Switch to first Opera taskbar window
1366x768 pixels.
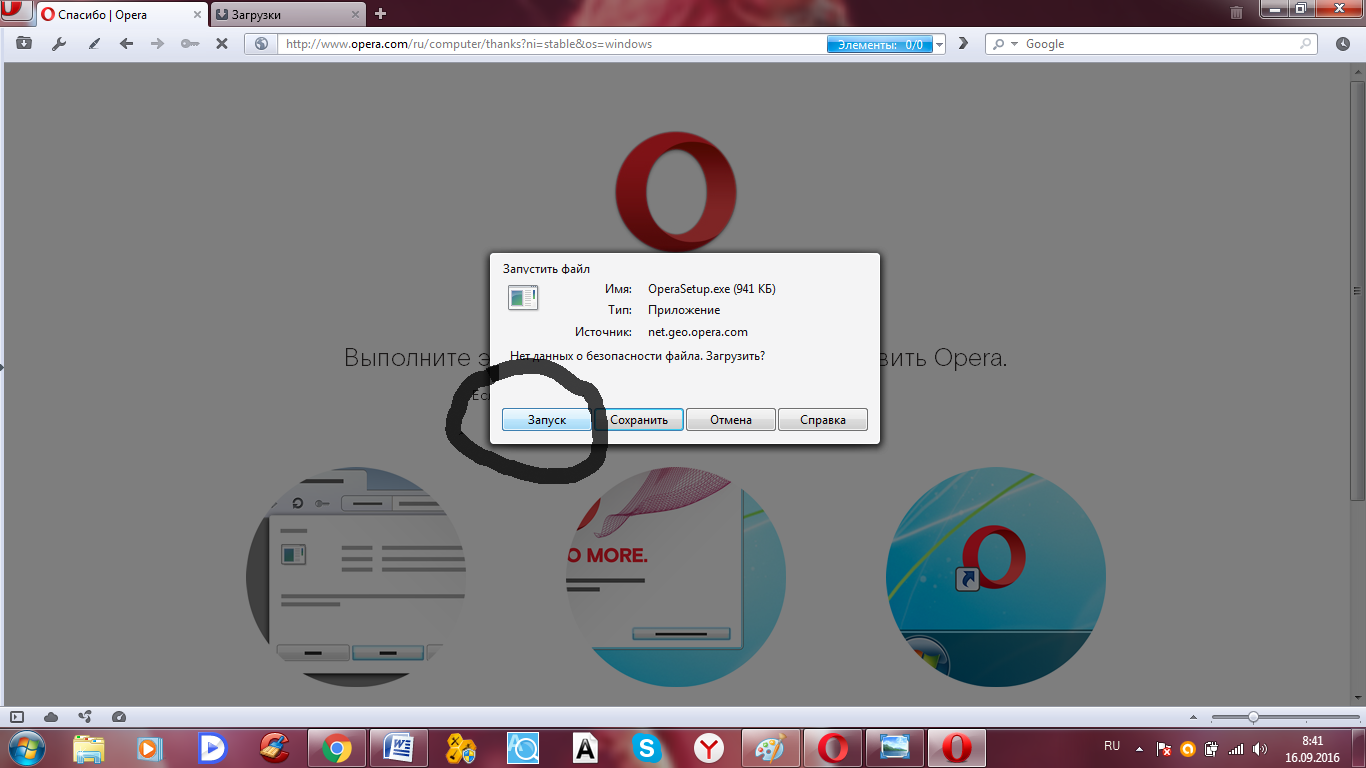(x=833, y=747)
